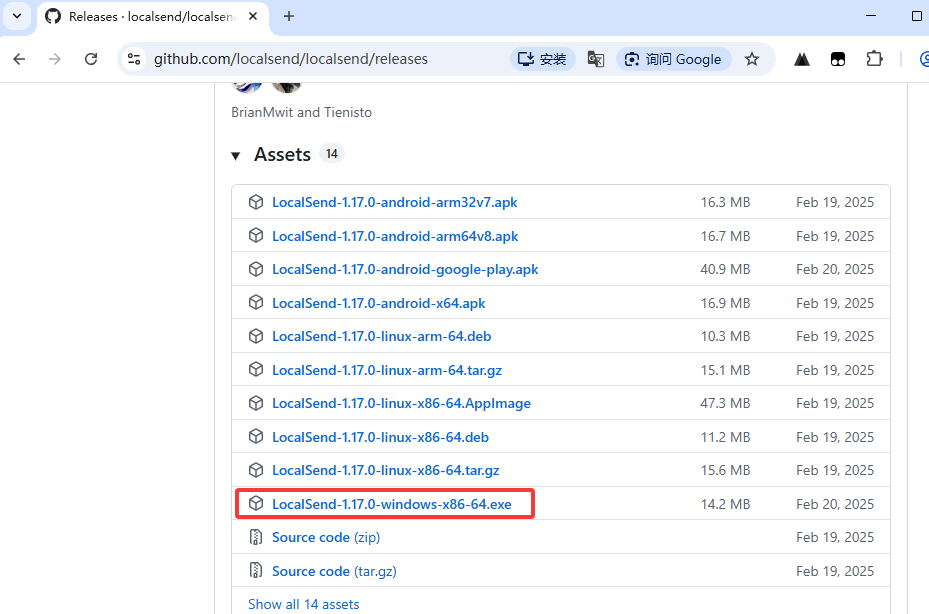Open a new browser tab
This screenshot has height=614, width=929.
click(289, 16)
